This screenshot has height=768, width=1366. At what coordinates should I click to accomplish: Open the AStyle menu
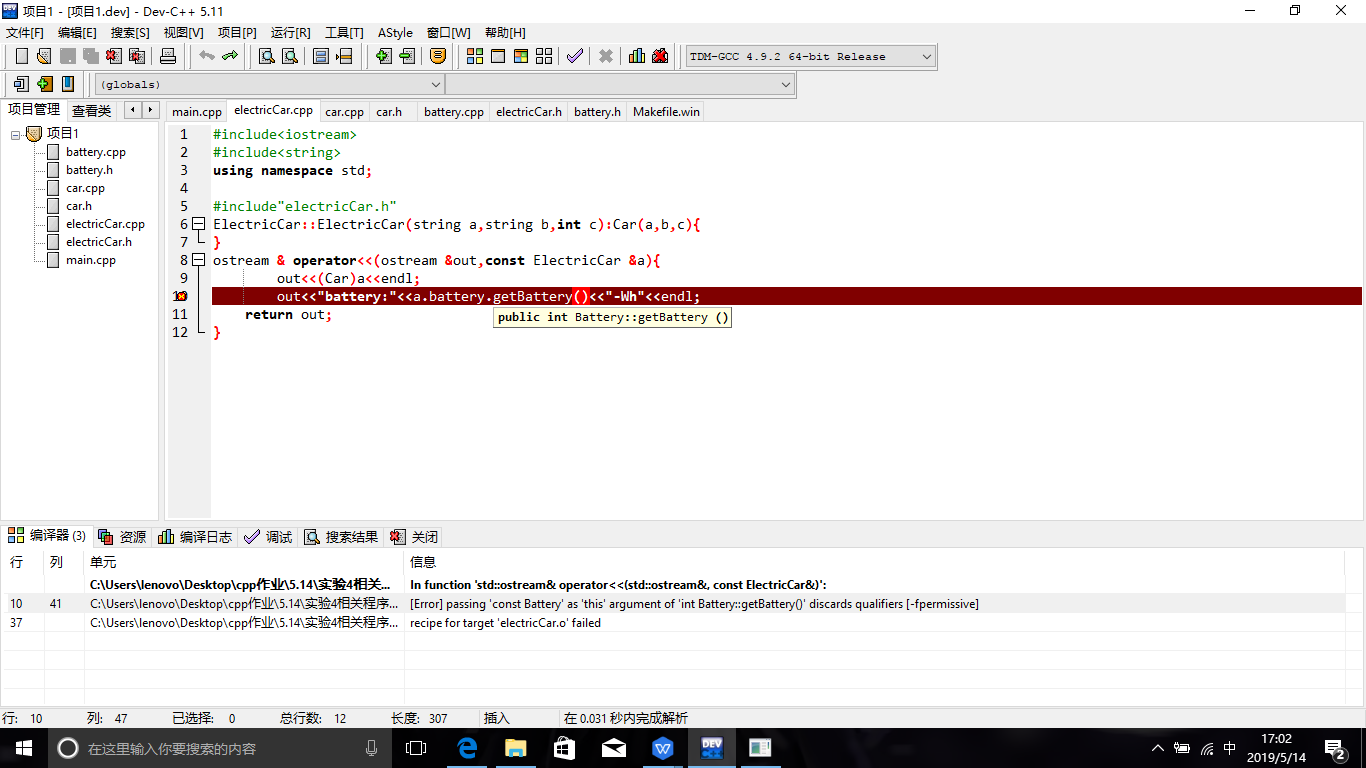tap(395, 33)
